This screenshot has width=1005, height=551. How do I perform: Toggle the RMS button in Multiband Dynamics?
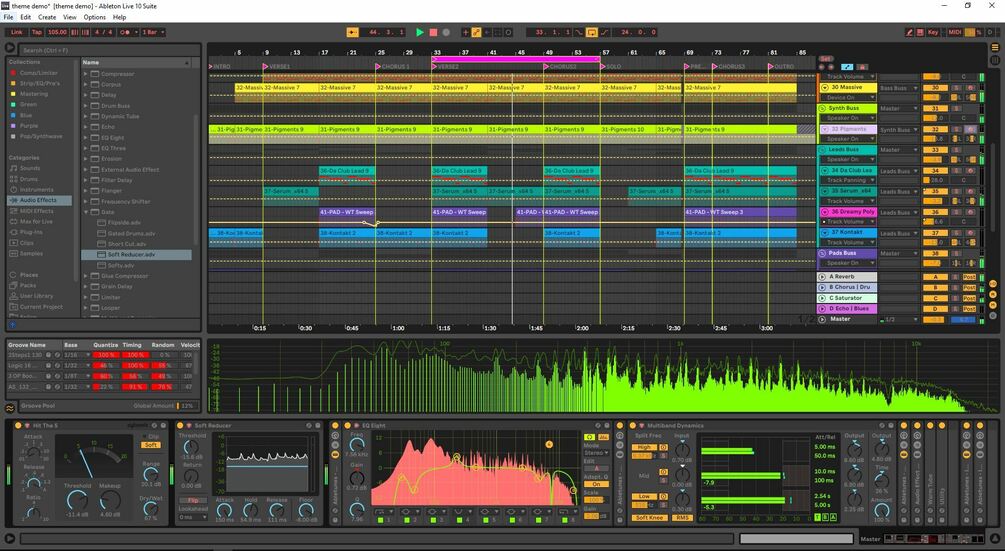pos(683,518)
